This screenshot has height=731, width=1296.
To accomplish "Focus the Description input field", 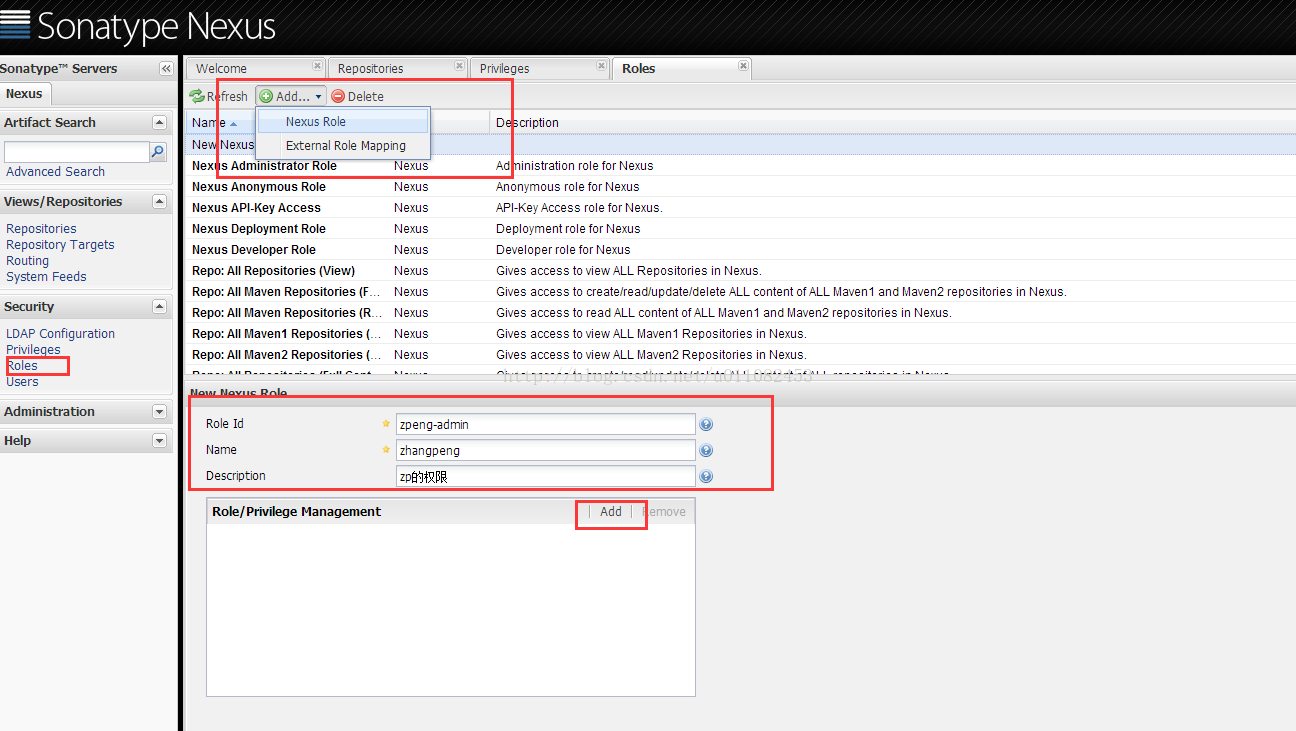I will point(545,477).
